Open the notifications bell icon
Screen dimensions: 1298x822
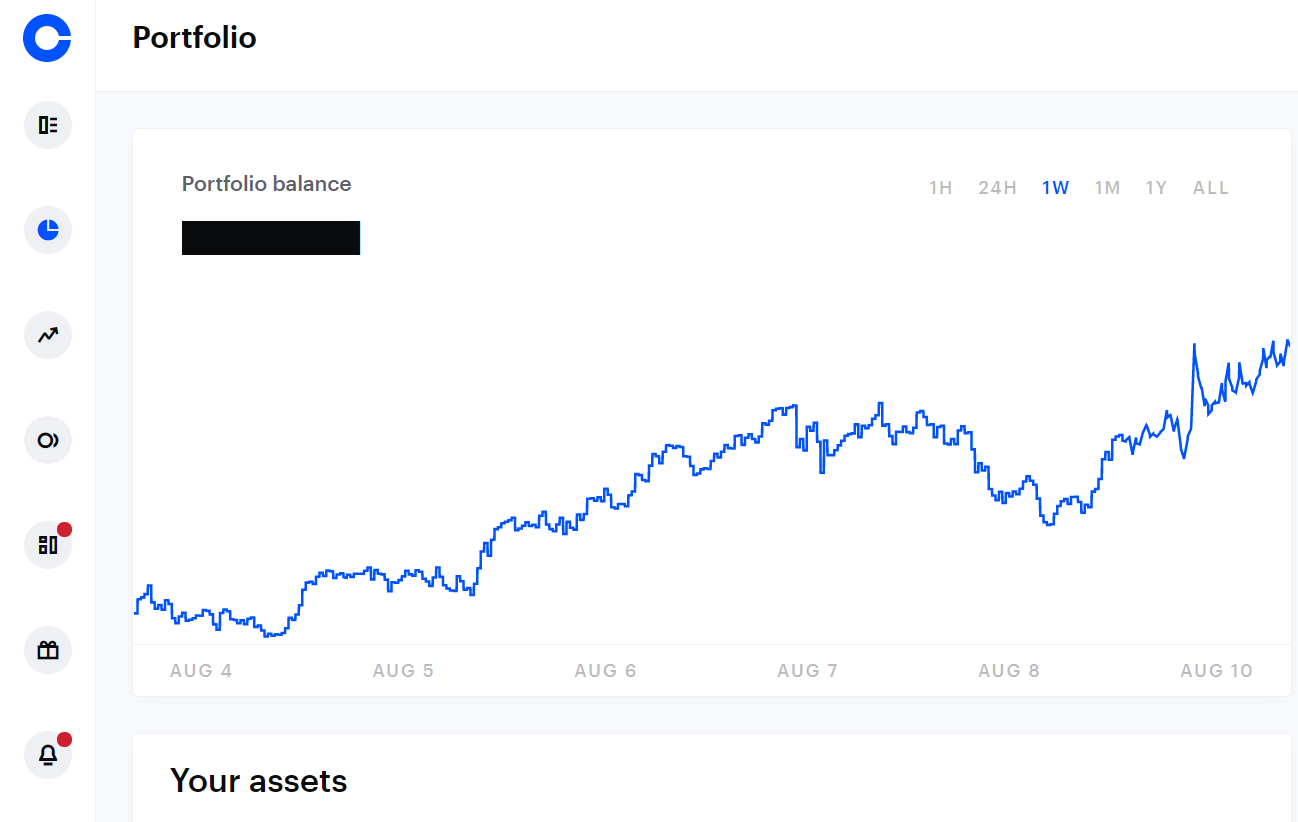(x=48, y=755)
